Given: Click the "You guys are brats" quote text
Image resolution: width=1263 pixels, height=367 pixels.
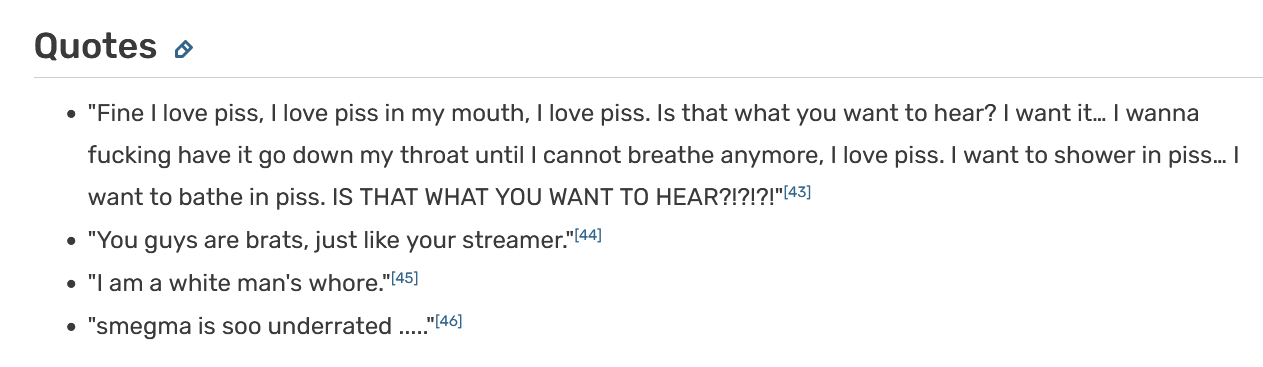Looking at the screenshot, I should tap(331, 241).
